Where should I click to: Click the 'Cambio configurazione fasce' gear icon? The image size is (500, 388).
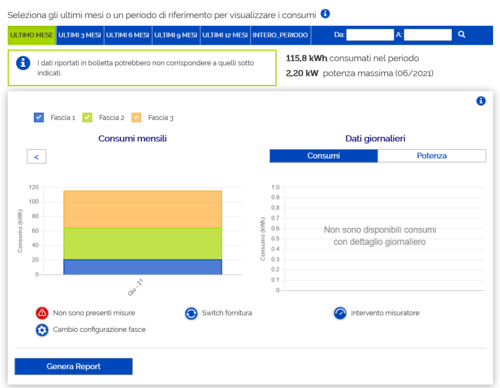(42, 330)
